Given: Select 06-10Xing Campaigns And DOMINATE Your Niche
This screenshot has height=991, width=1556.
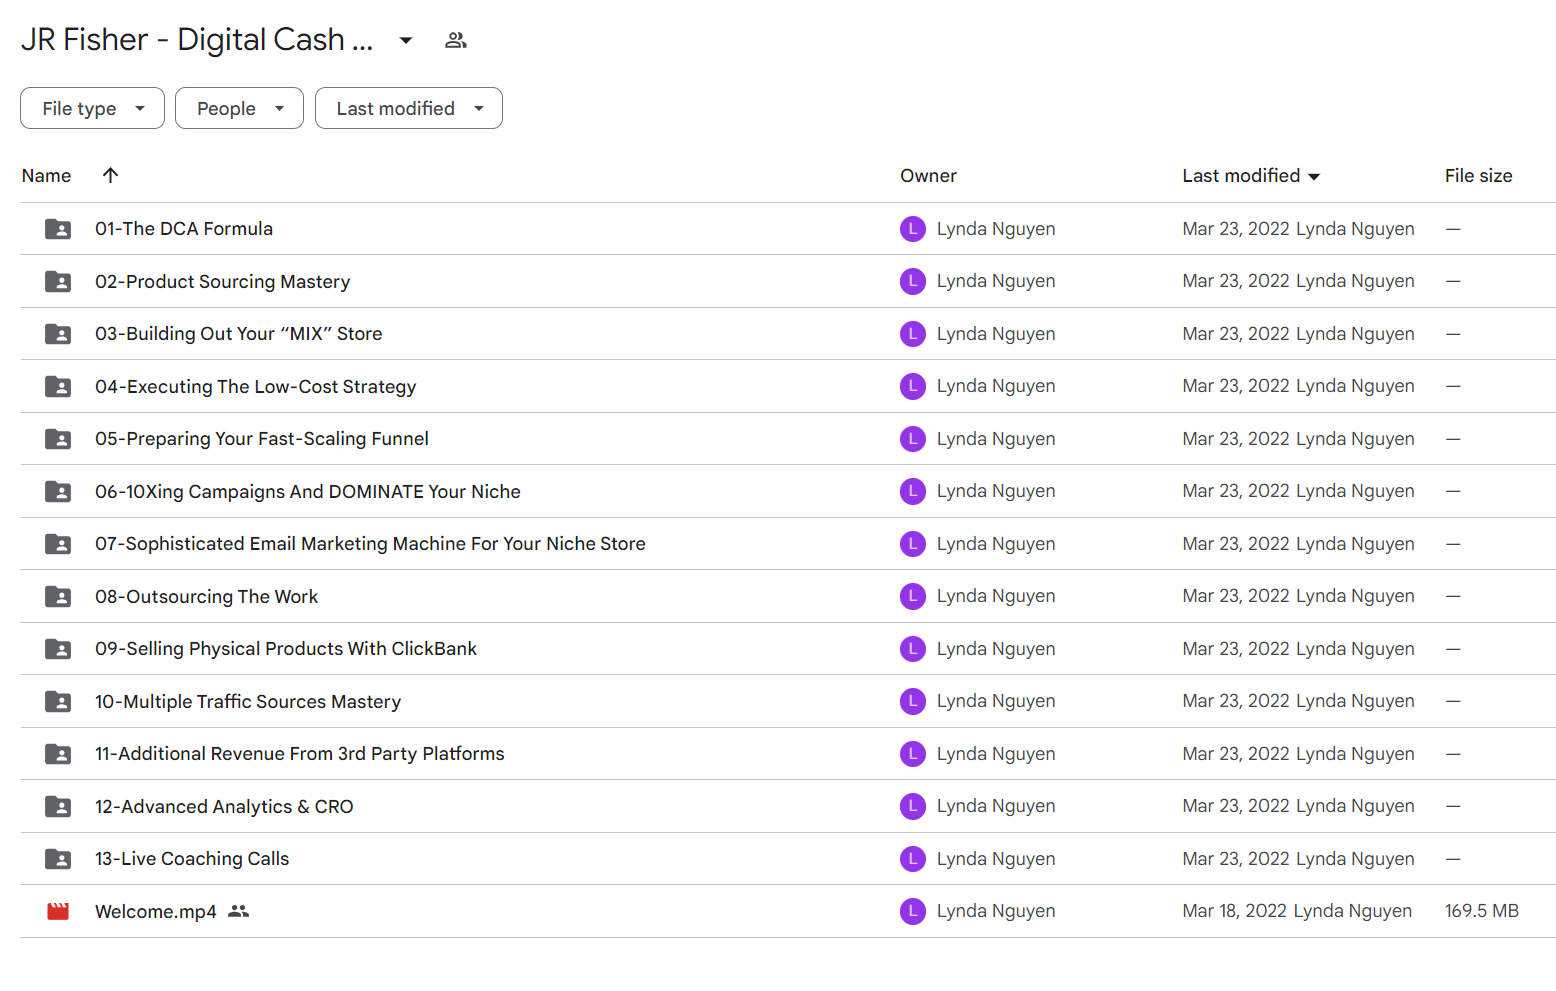Looking at the screenshot, I should coord(308,492).
